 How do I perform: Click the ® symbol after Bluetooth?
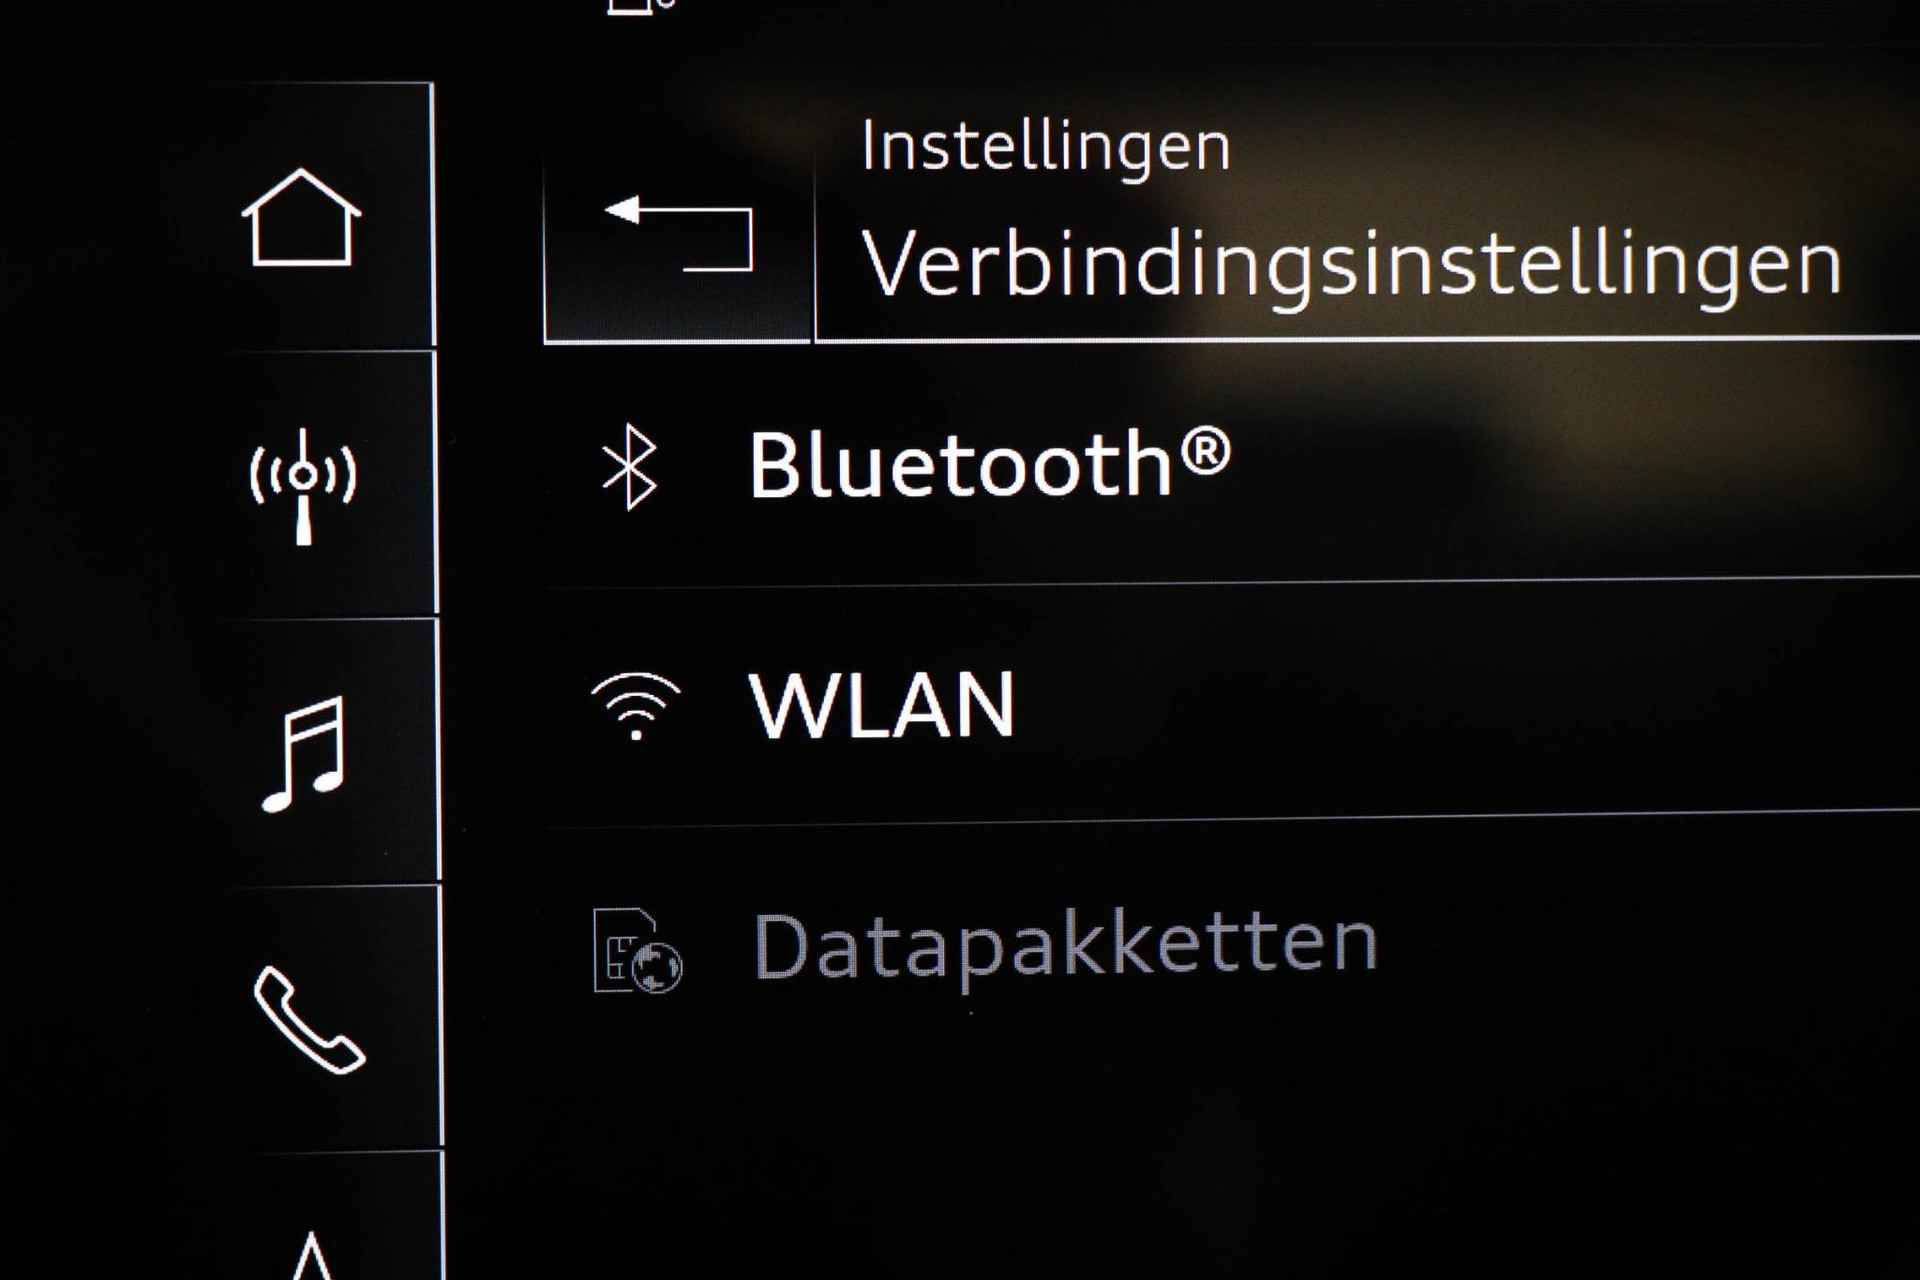click(1205, 452)
